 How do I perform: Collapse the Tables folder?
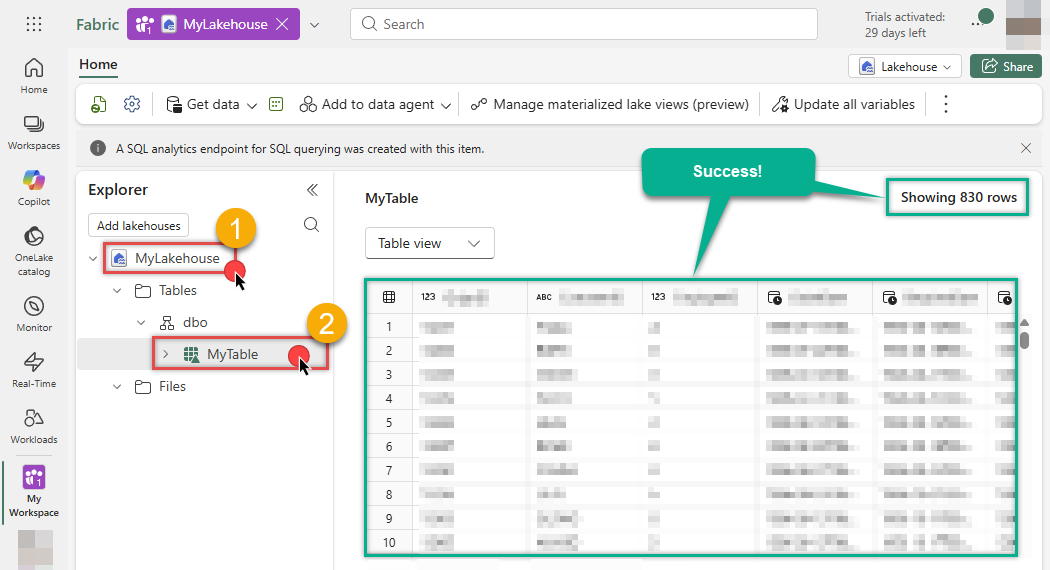pyautogui.click(x=117, y=291)
